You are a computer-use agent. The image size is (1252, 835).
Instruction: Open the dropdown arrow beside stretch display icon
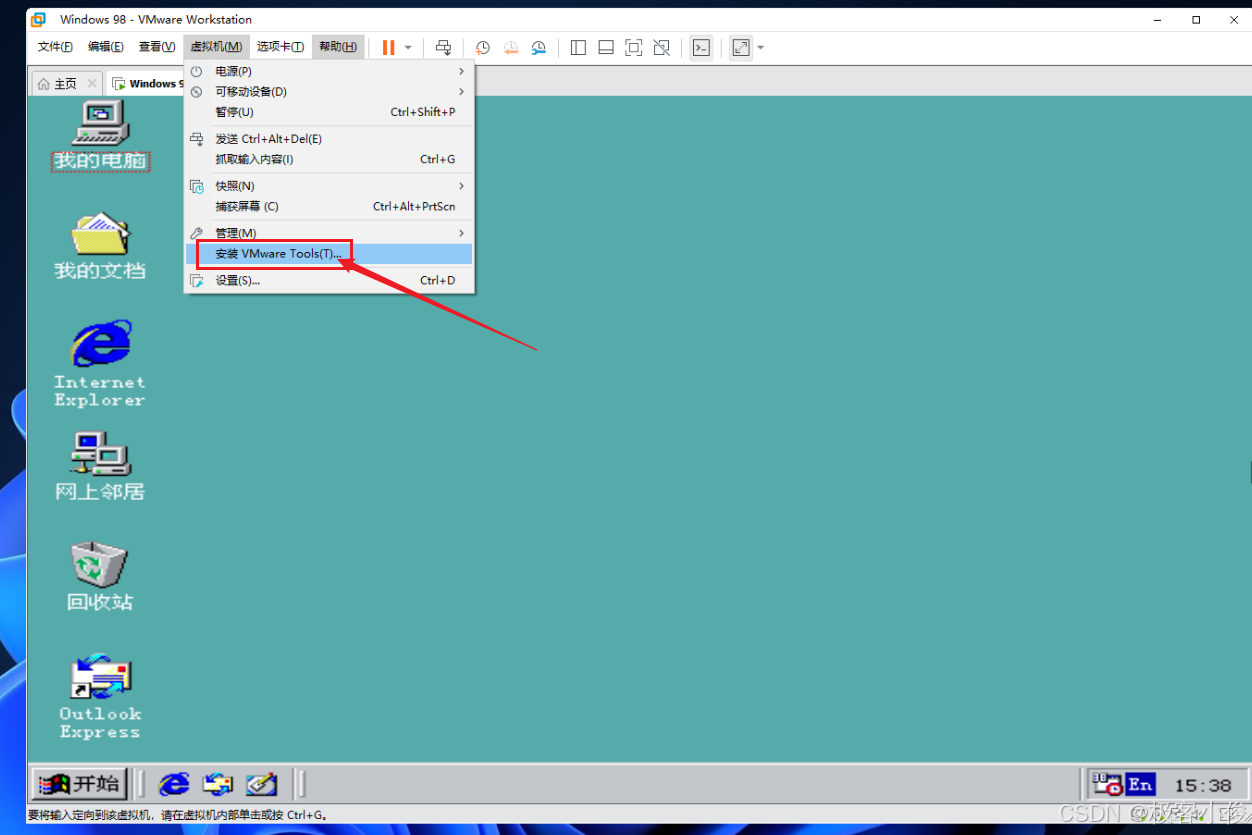(760, 47)
